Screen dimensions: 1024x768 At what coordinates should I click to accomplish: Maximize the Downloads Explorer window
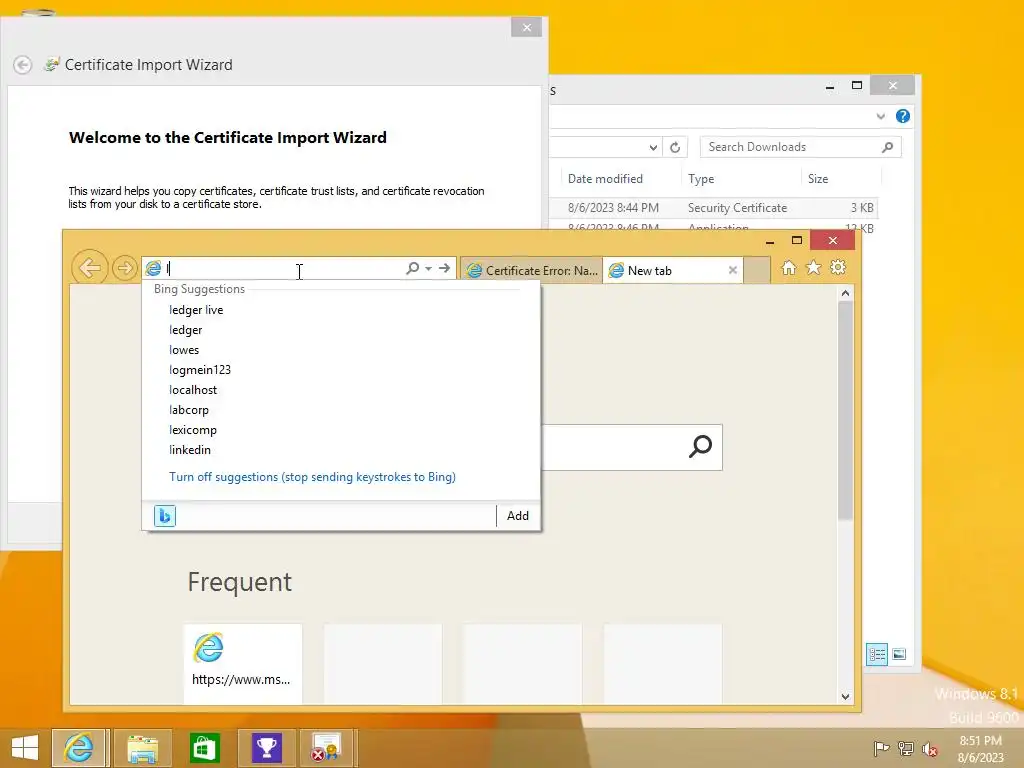pos(857,86)
